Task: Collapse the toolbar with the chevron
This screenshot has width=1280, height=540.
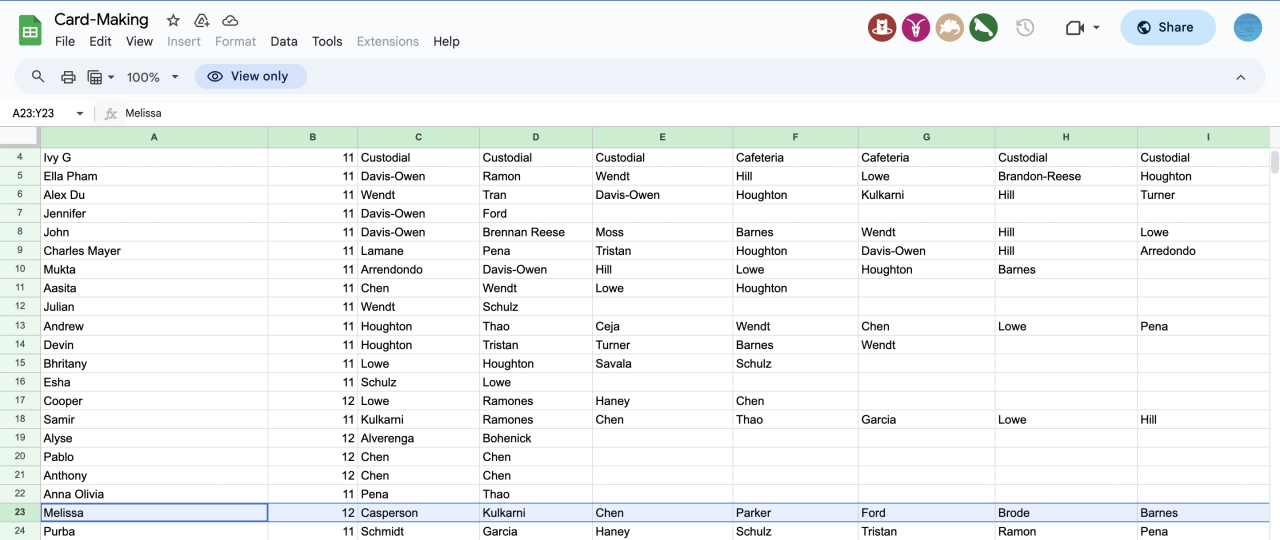Action: coord(1241,77)
